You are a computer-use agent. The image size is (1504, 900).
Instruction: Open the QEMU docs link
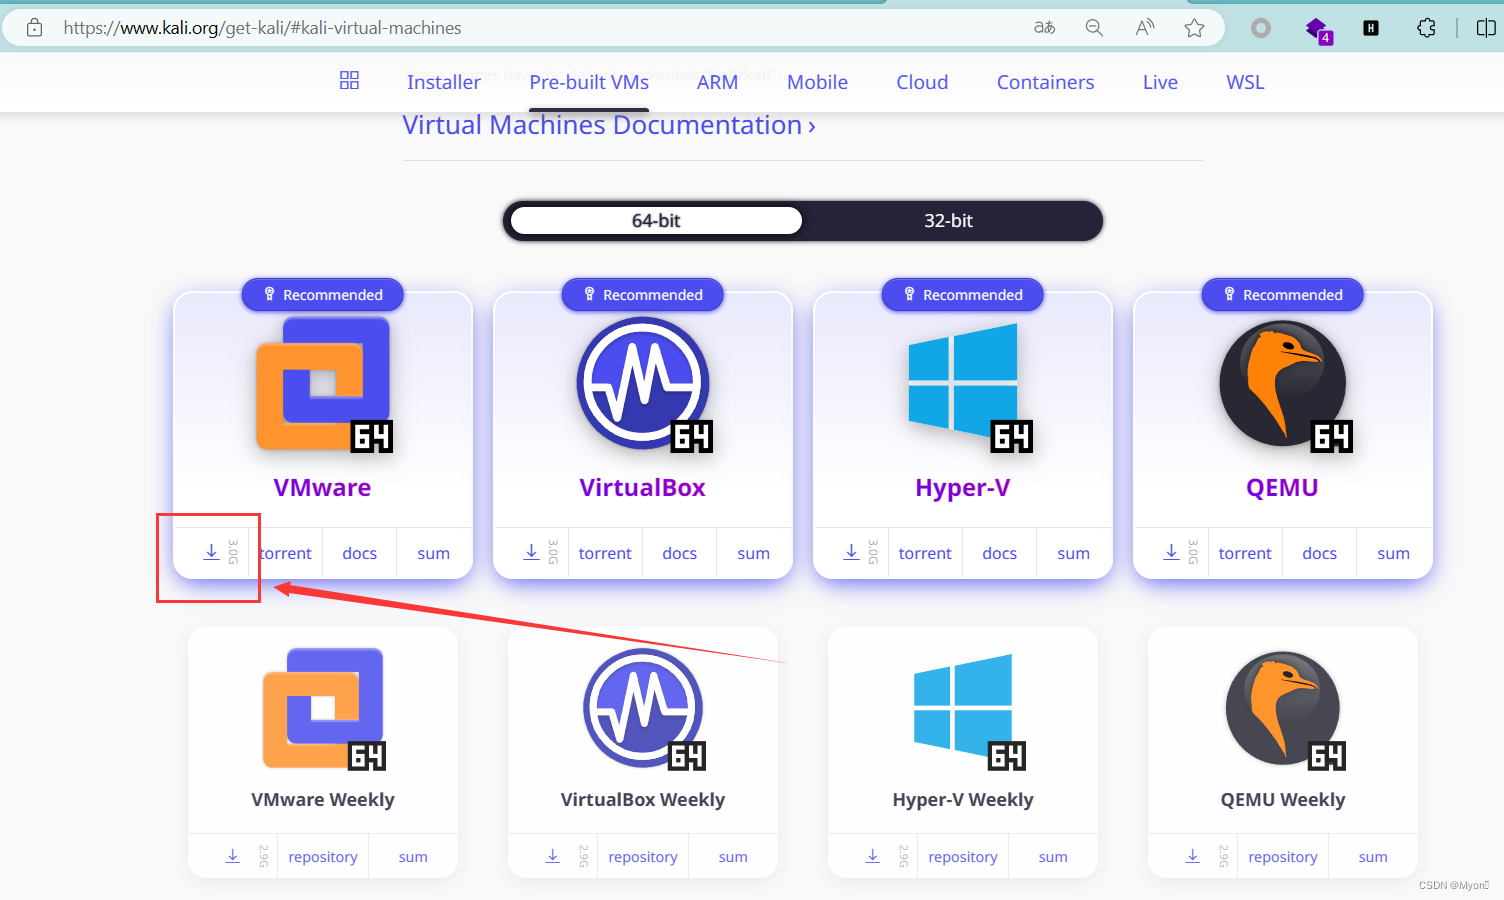pos(1320,553)
